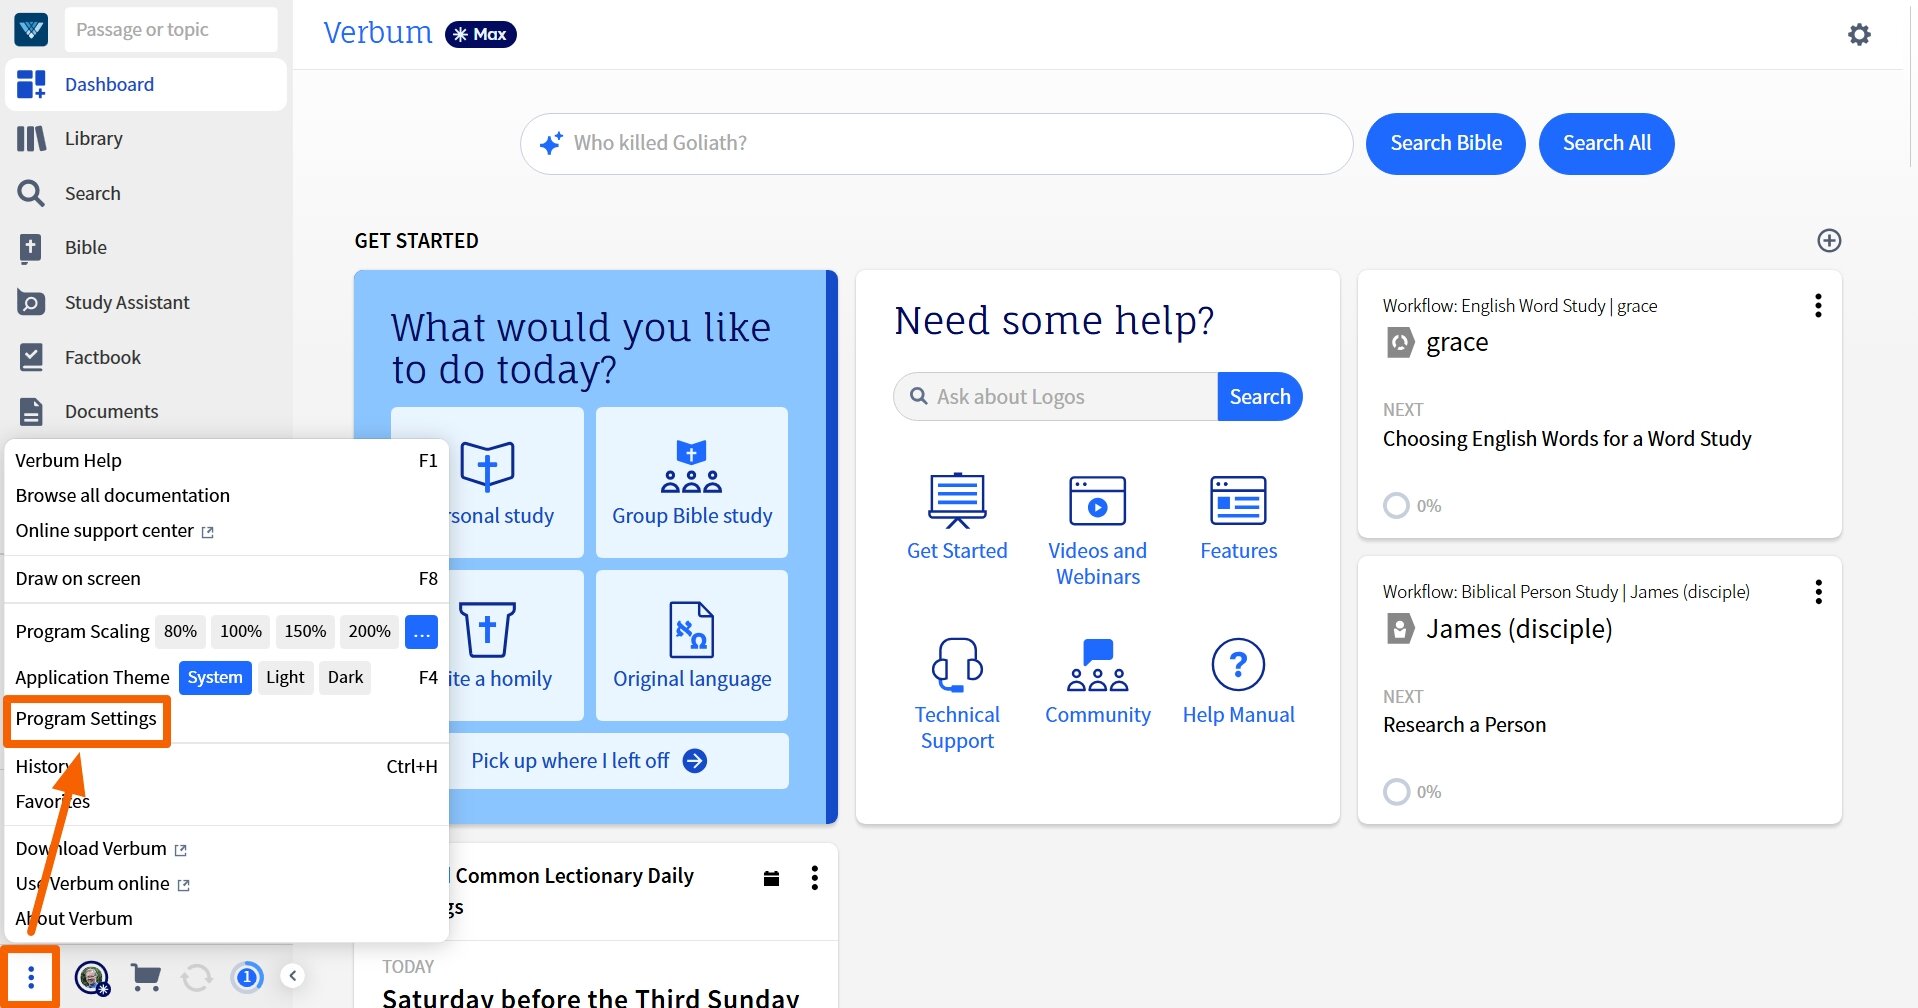Launch the Study Assistant

(x=146, y=302)
